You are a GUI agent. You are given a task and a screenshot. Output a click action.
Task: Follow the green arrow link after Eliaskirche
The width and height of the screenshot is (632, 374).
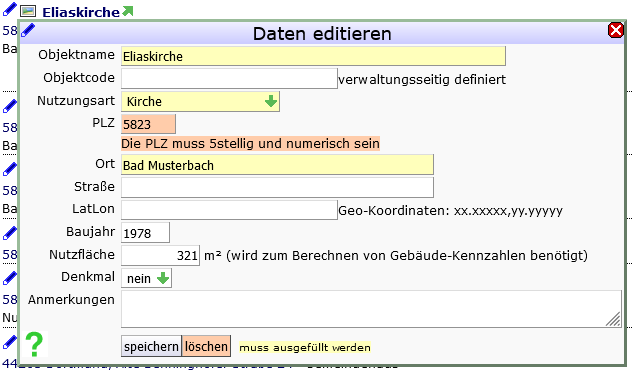pos(128,11)
